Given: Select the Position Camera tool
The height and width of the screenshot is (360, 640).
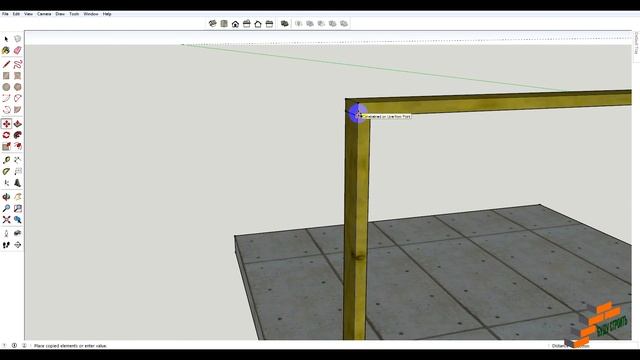Looking at the screenshot, I should click(x=6, y=233).
